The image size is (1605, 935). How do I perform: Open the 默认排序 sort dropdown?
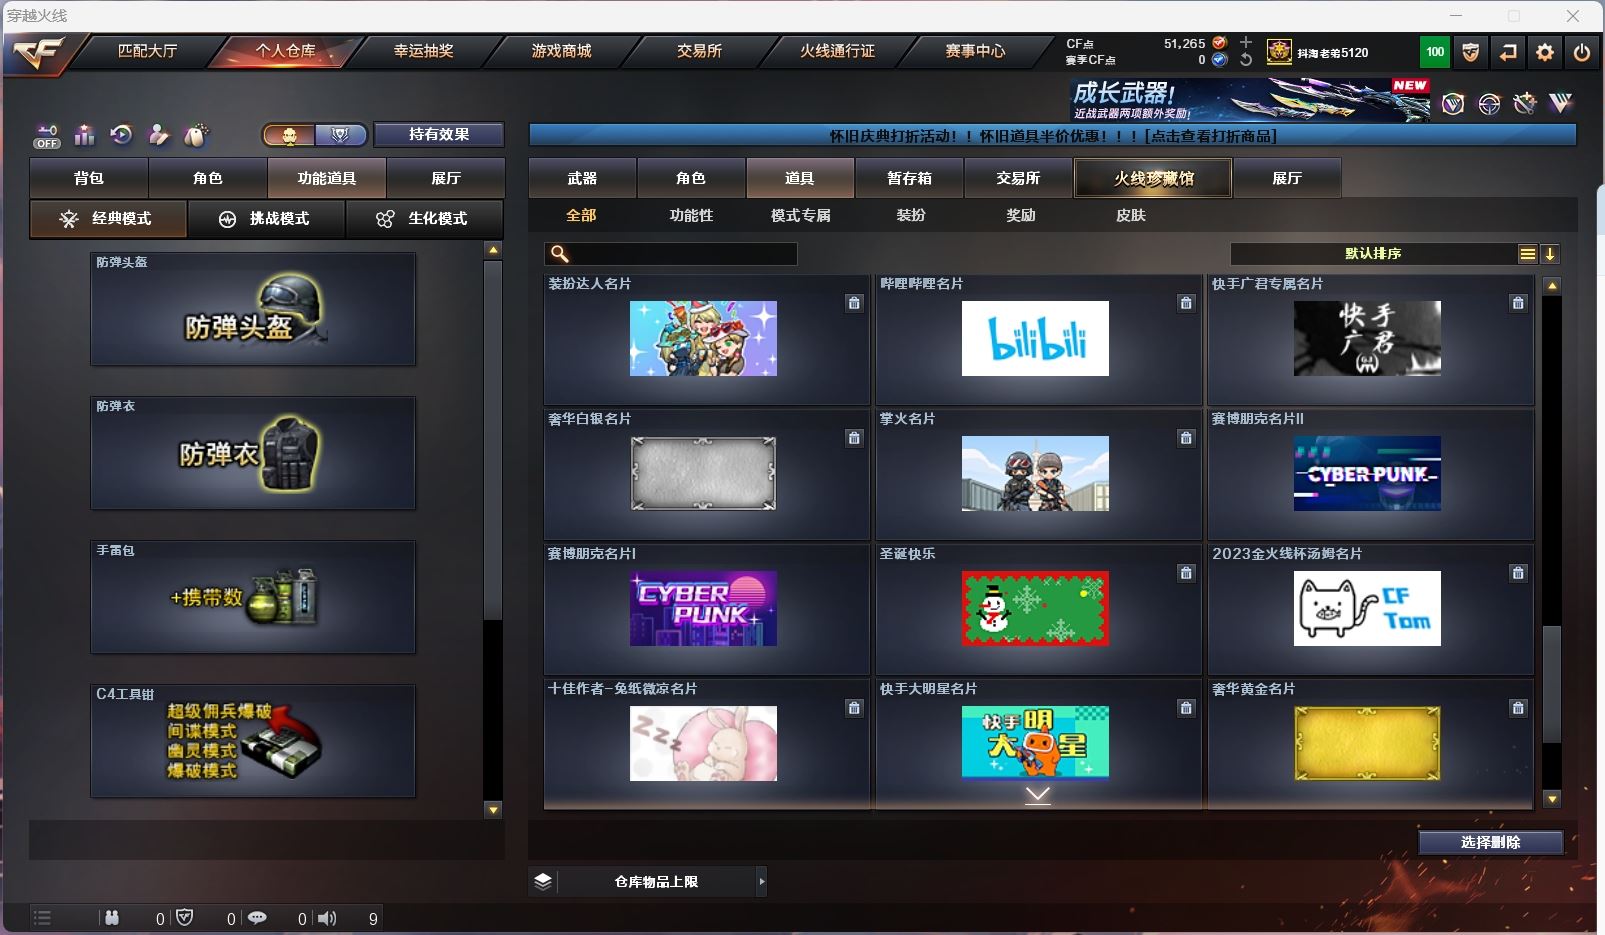1373,254
